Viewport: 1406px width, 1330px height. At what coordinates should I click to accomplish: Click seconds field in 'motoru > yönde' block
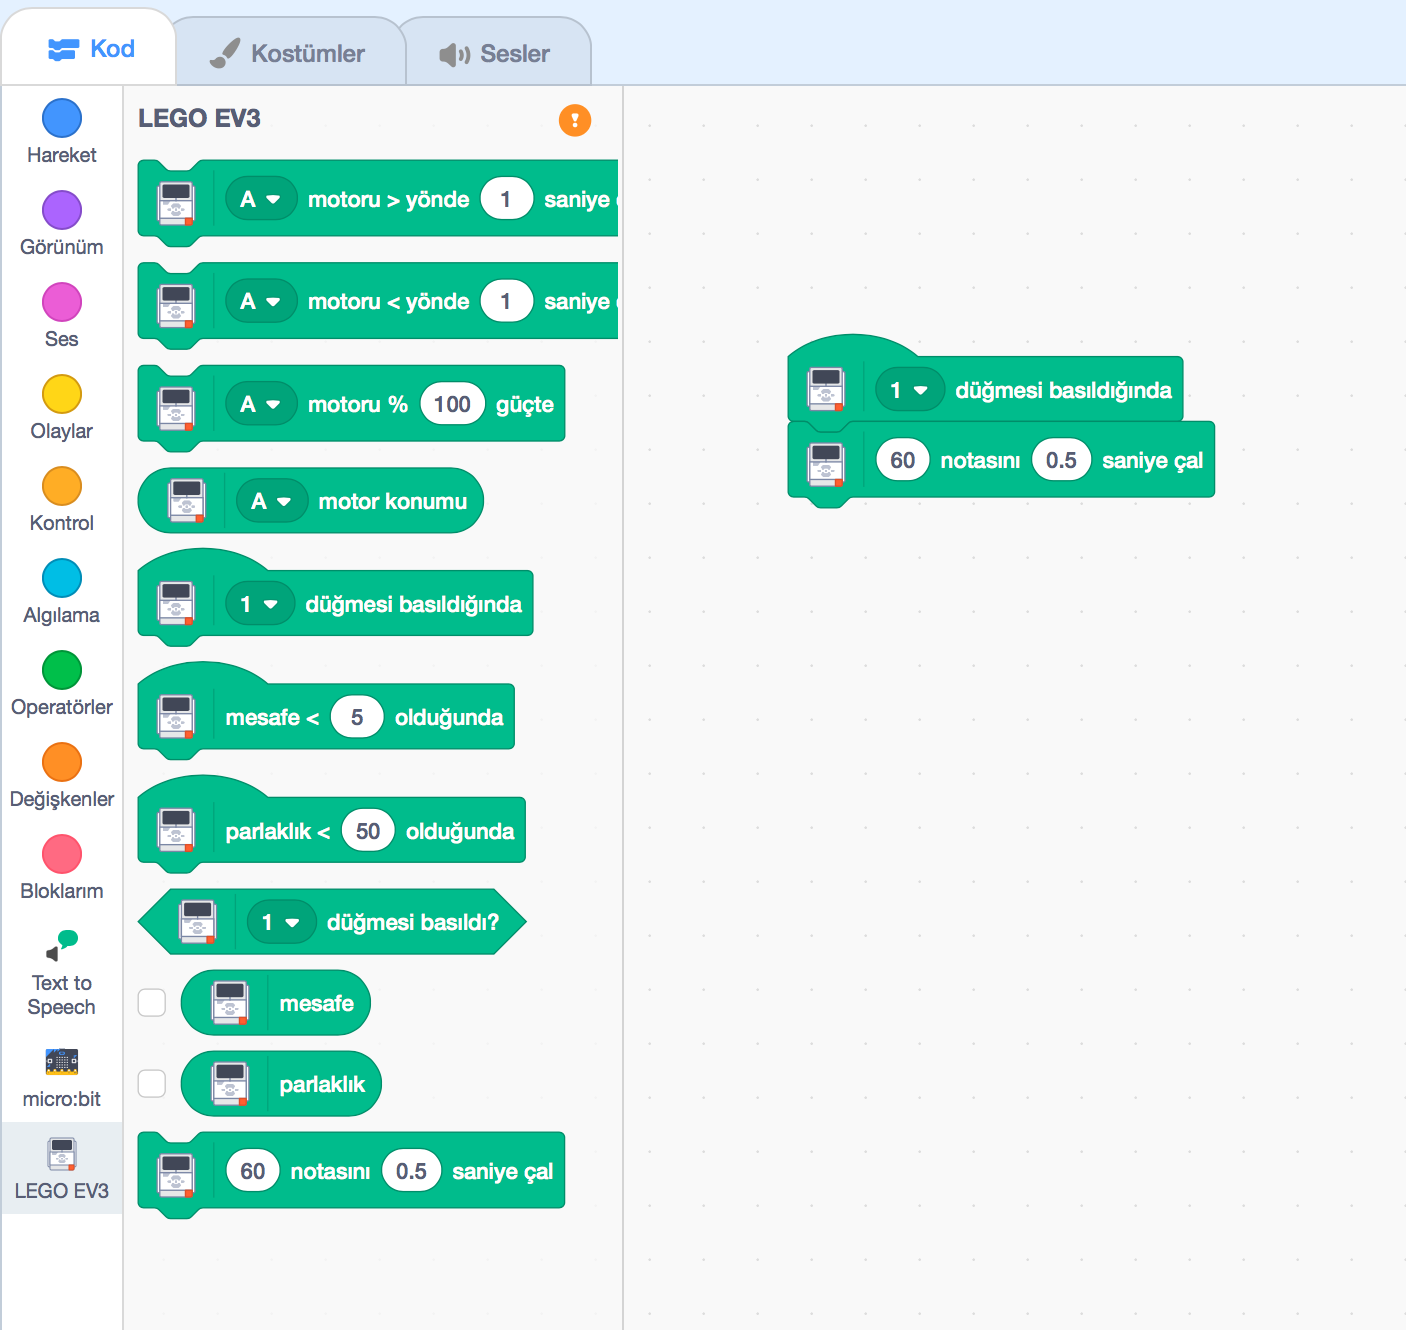506,199
